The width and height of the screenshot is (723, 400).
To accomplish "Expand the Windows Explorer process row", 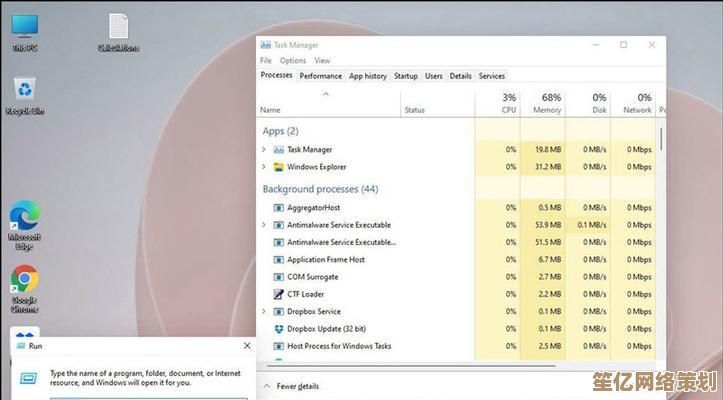I will click(x=264, y=167).
